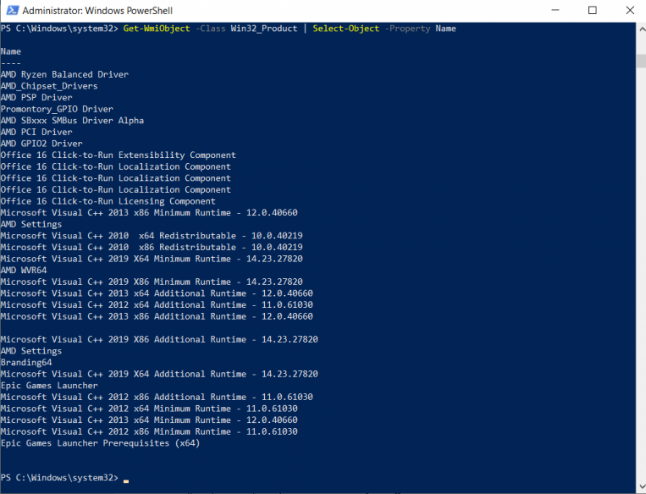646x494 pixels.
Task: Click the -Class parameter in the command
Action: [210, 28]
